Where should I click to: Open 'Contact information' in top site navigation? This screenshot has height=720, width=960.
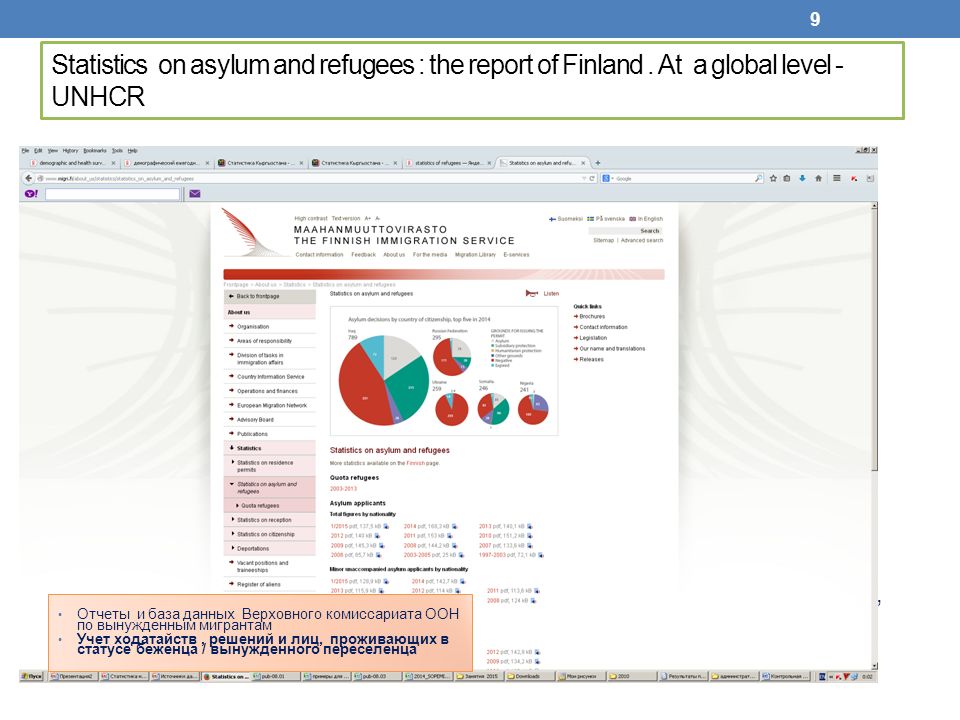pos(319,255)
